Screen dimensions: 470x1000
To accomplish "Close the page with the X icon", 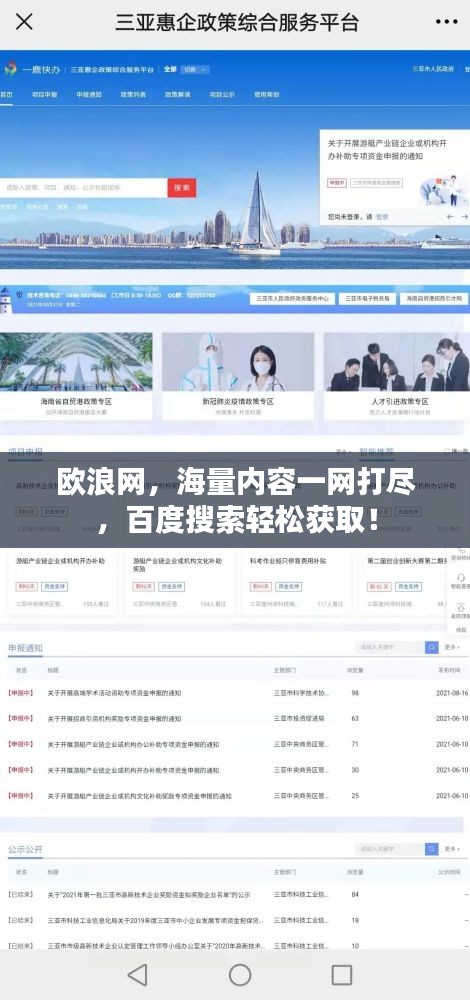I will tap(24, 23).
